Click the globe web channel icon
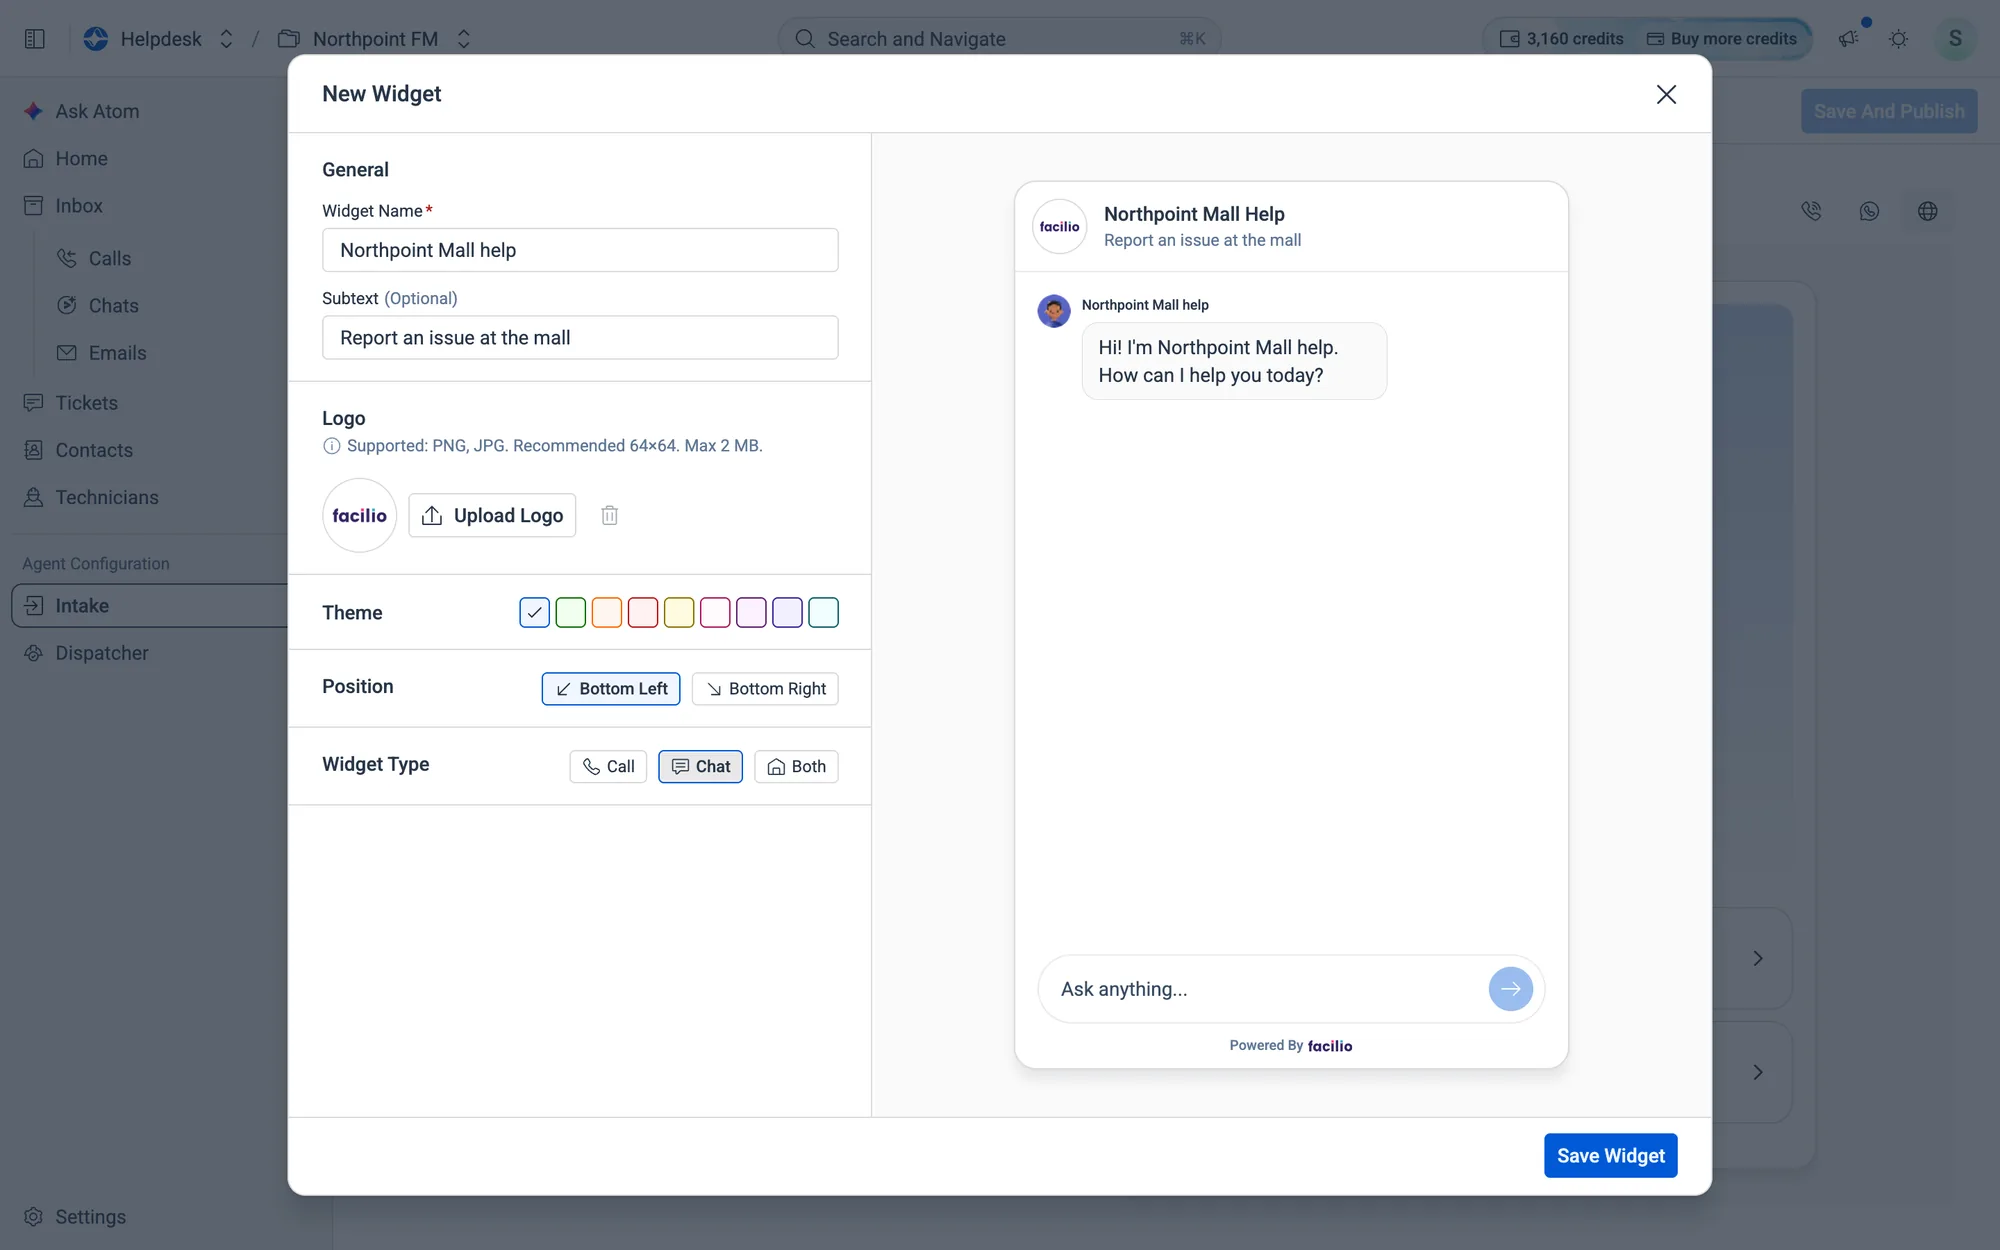 coord(1927,211)
